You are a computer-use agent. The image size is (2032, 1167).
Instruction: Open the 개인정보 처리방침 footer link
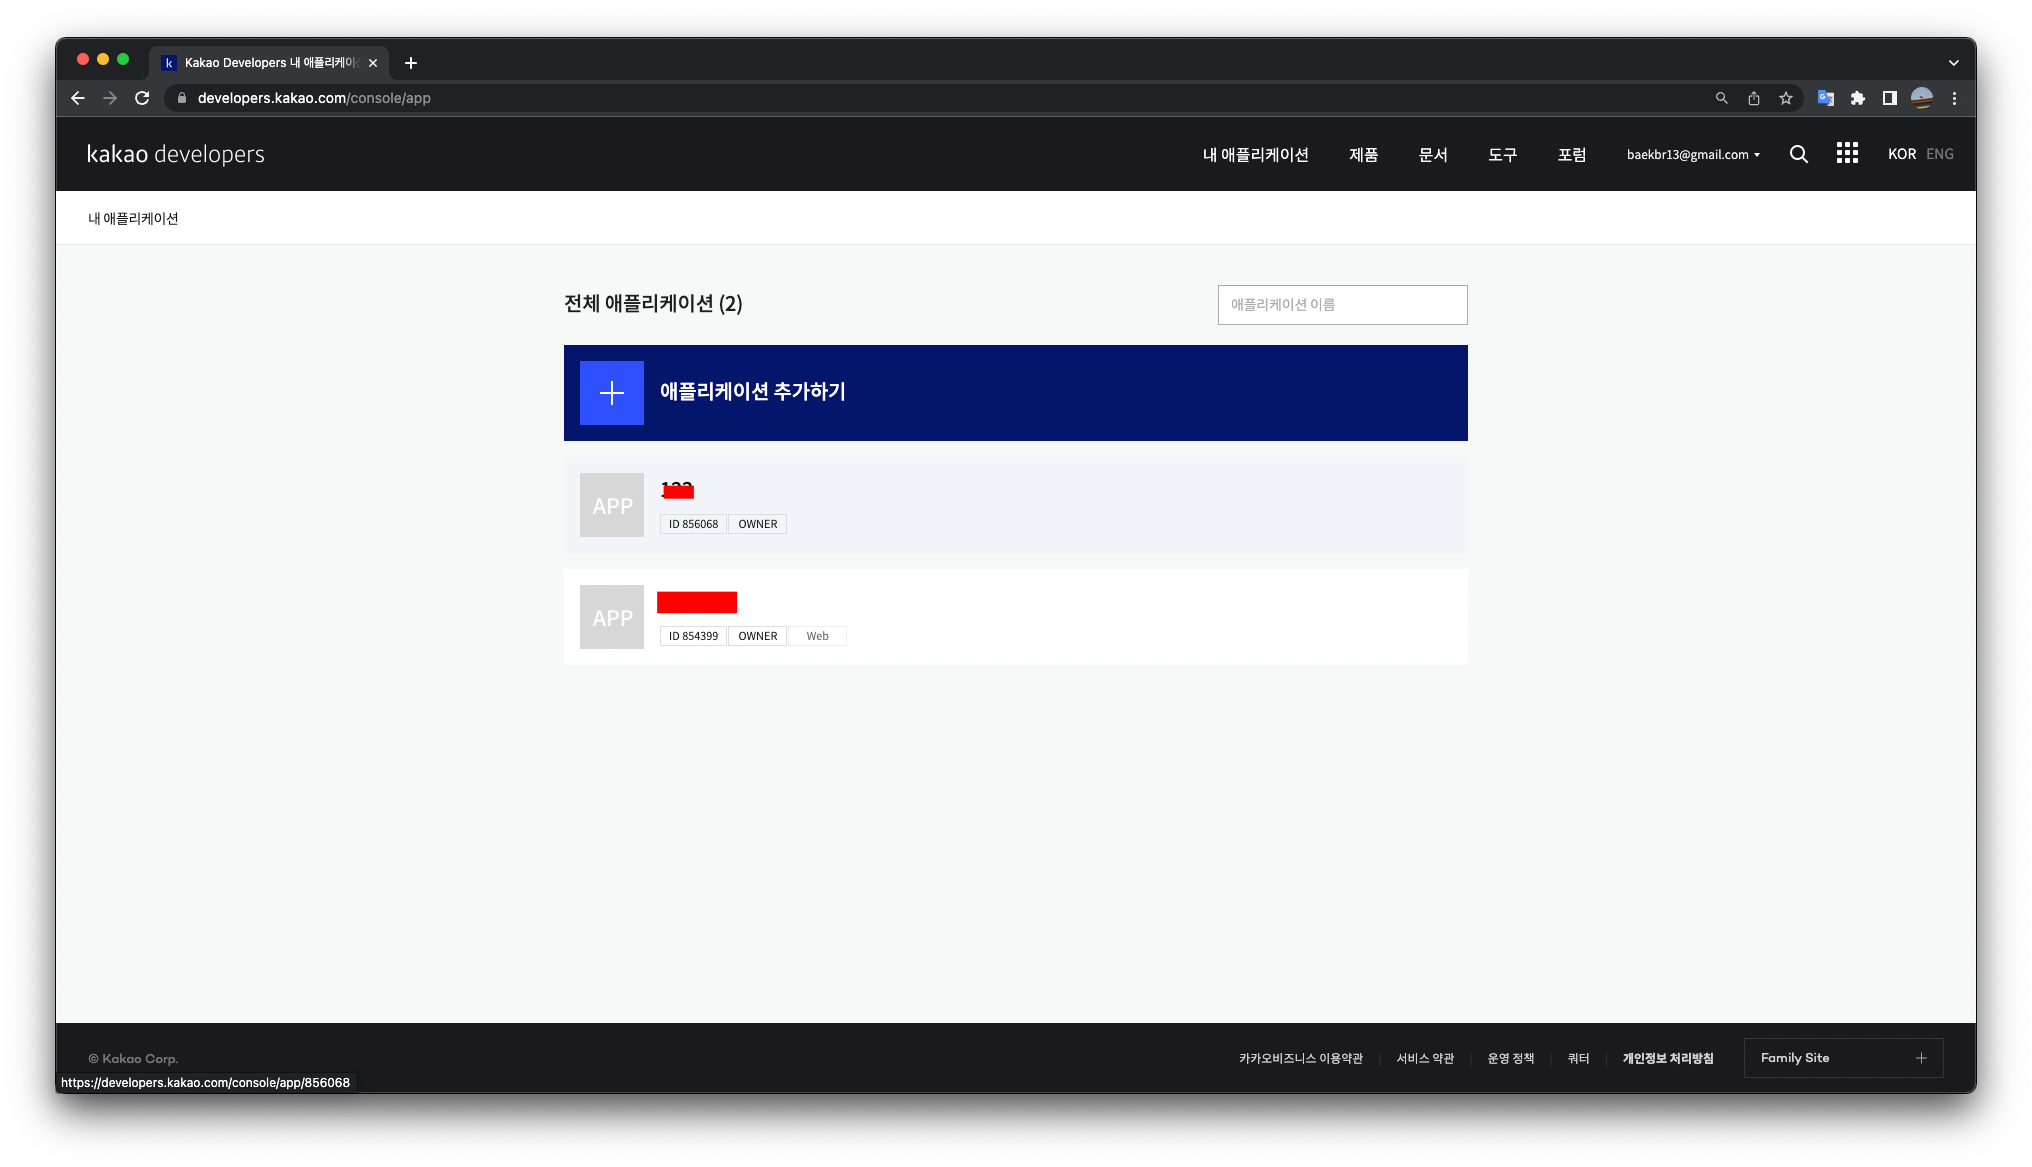click(x=1667, y=1059)
